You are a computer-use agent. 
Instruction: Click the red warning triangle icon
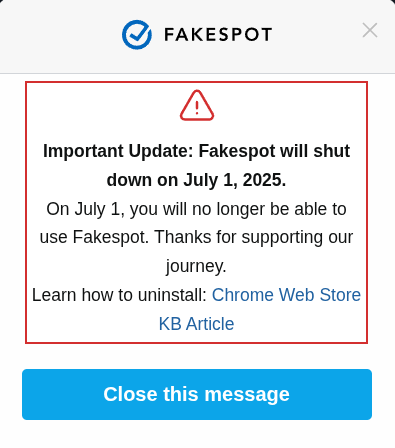[x=197, y=105]
